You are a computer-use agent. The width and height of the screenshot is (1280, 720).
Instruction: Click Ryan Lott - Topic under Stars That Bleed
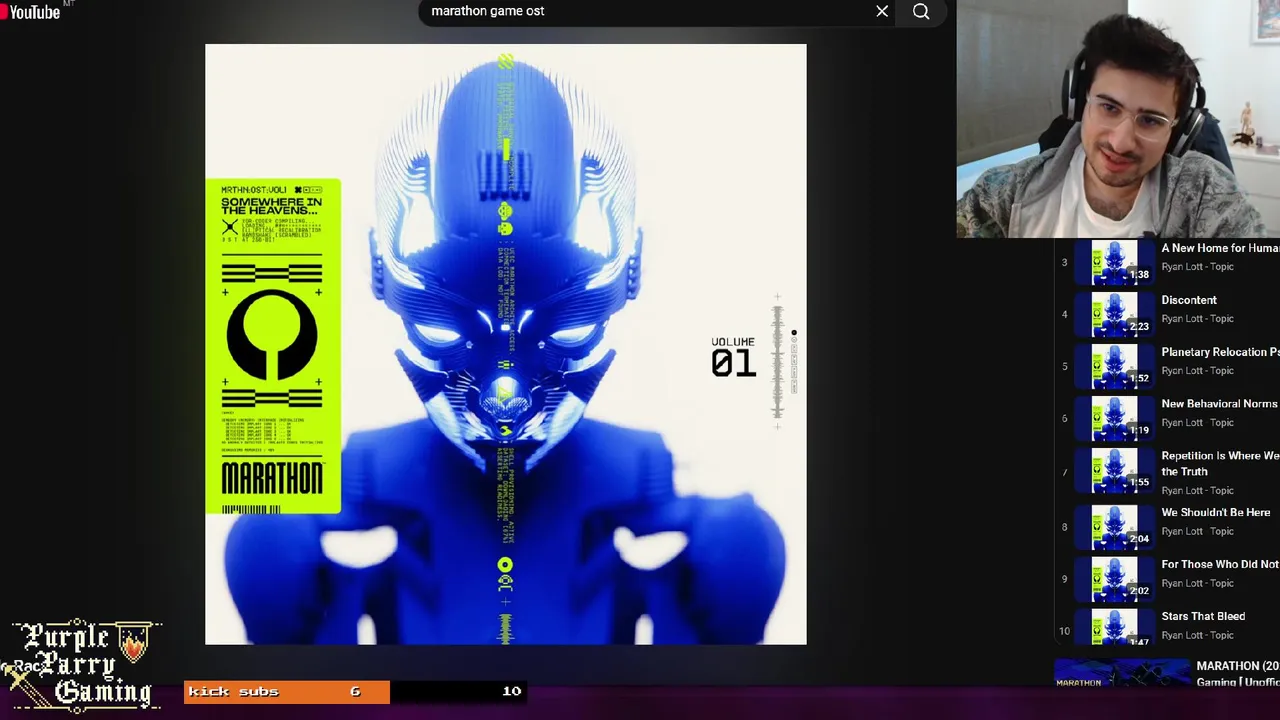click(1197, 635)
